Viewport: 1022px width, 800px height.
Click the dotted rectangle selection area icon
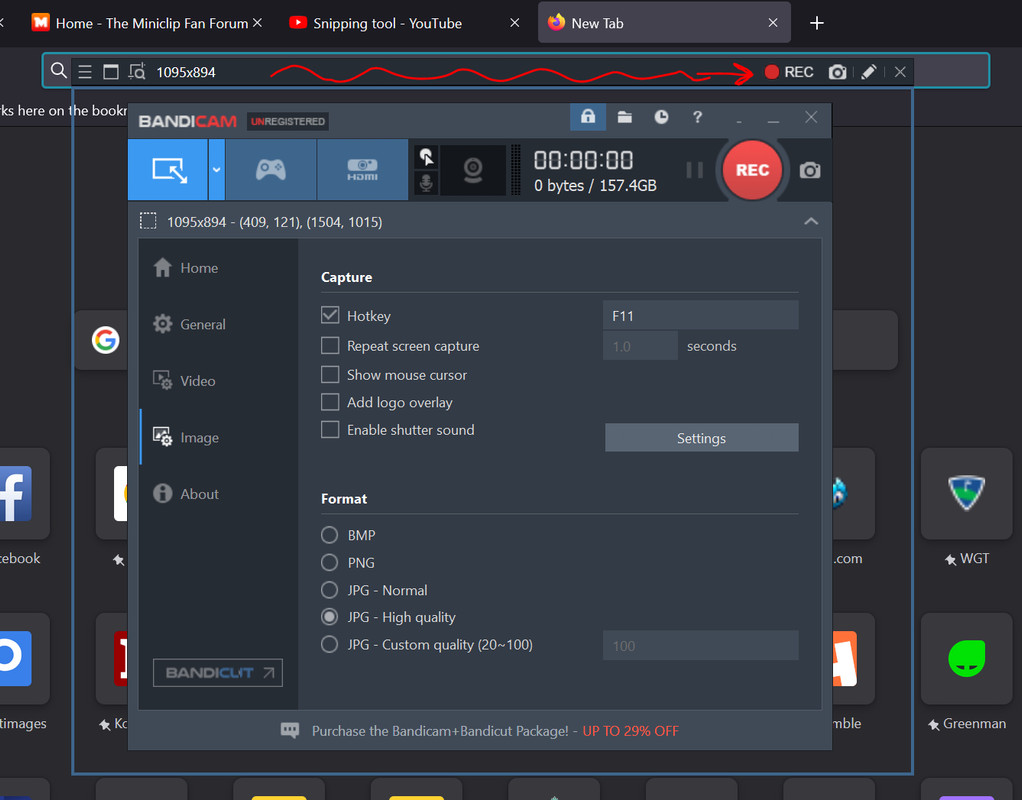pos(149,221)
